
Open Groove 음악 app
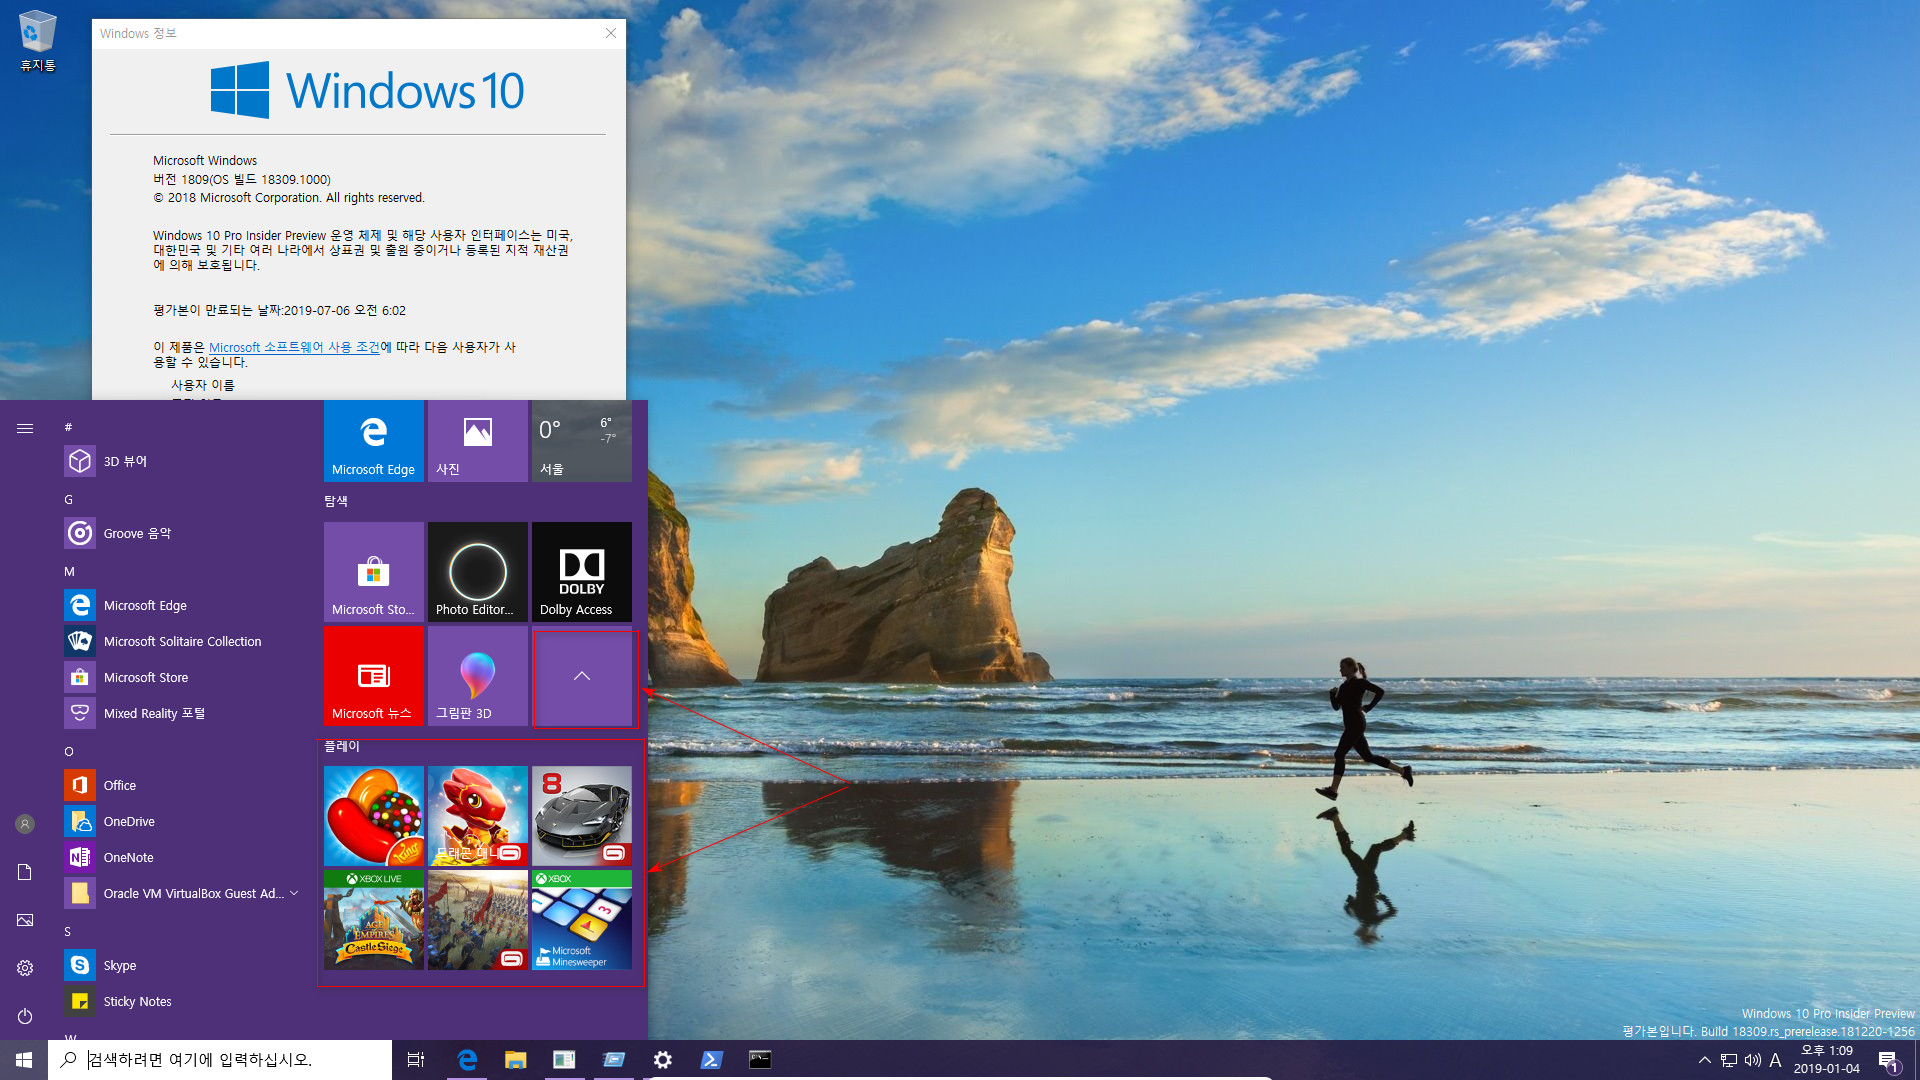click(x=137, y=533)
